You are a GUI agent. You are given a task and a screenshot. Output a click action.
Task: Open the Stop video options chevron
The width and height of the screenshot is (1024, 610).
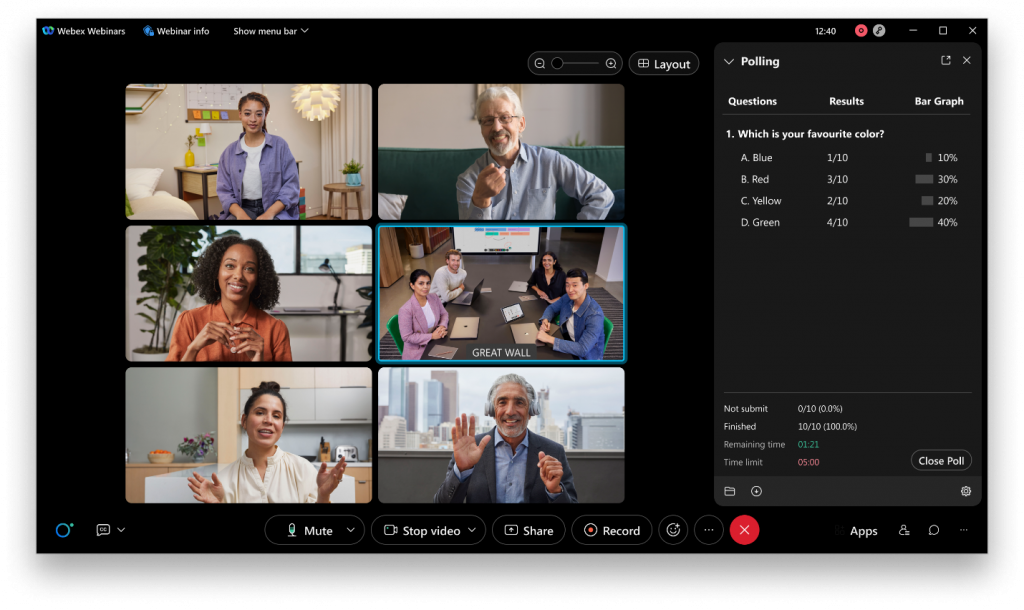click(471, 530)
